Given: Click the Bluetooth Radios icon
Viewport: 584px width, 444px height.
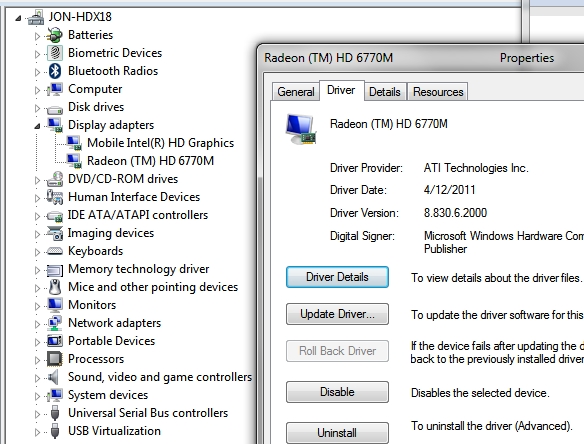Looking at the screenshot, I should pyautogui.click(x=55, y=71).
